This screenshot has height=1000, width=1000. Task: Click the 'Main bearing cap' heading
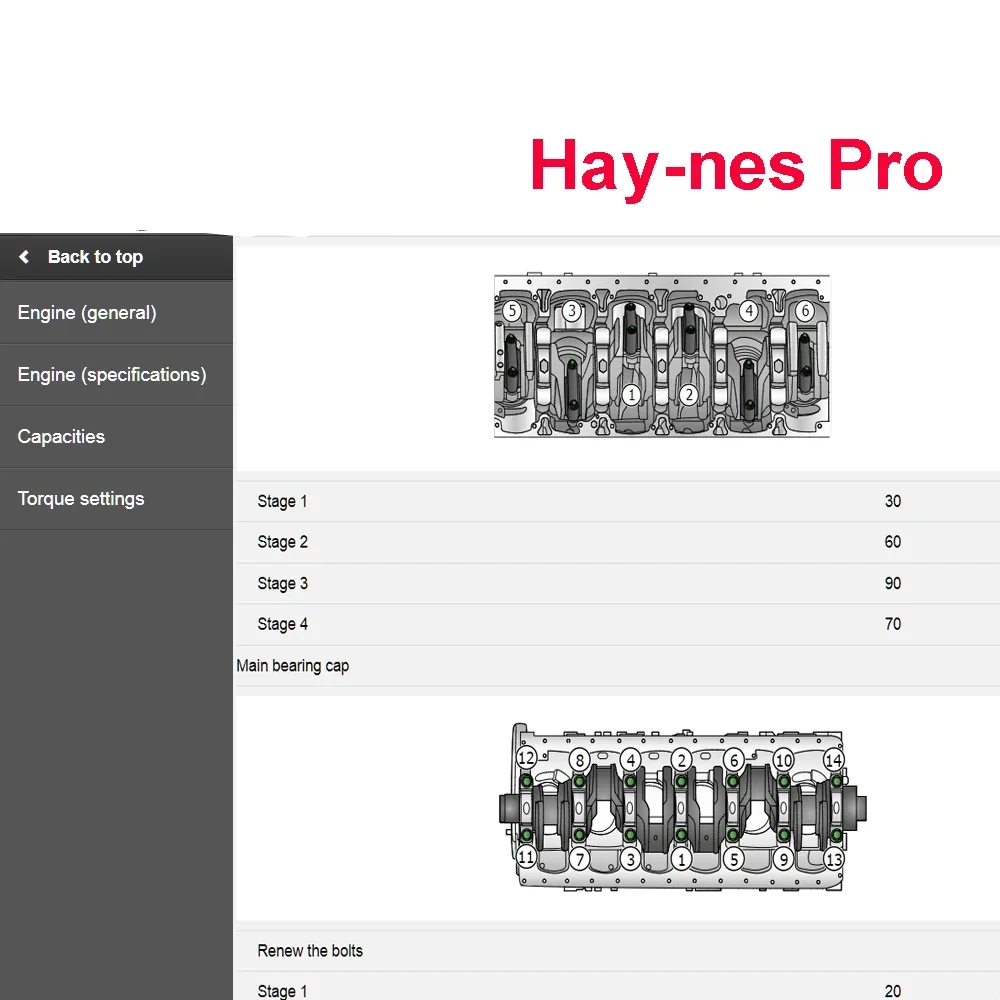293,666
